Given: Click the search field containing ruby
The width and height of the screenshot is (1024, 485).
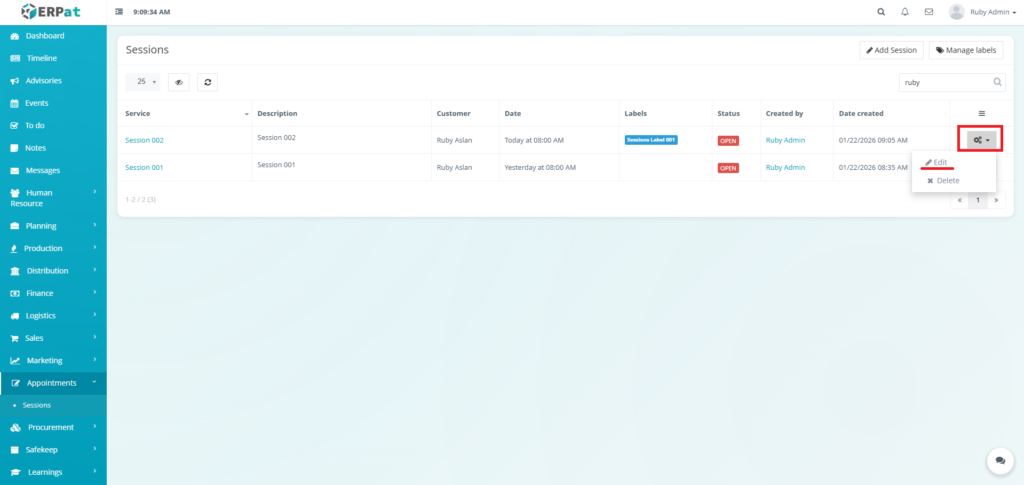Looking at the screenshot, I should (x=945, y=82).
